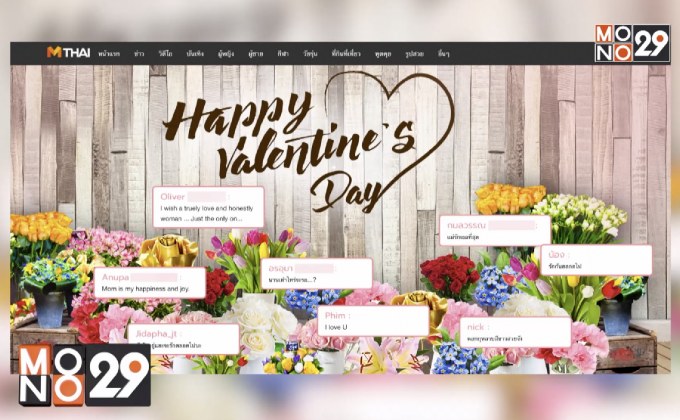Open the หน้าแรก home menu item
The image size is (680, 420).
pos(109,54)
